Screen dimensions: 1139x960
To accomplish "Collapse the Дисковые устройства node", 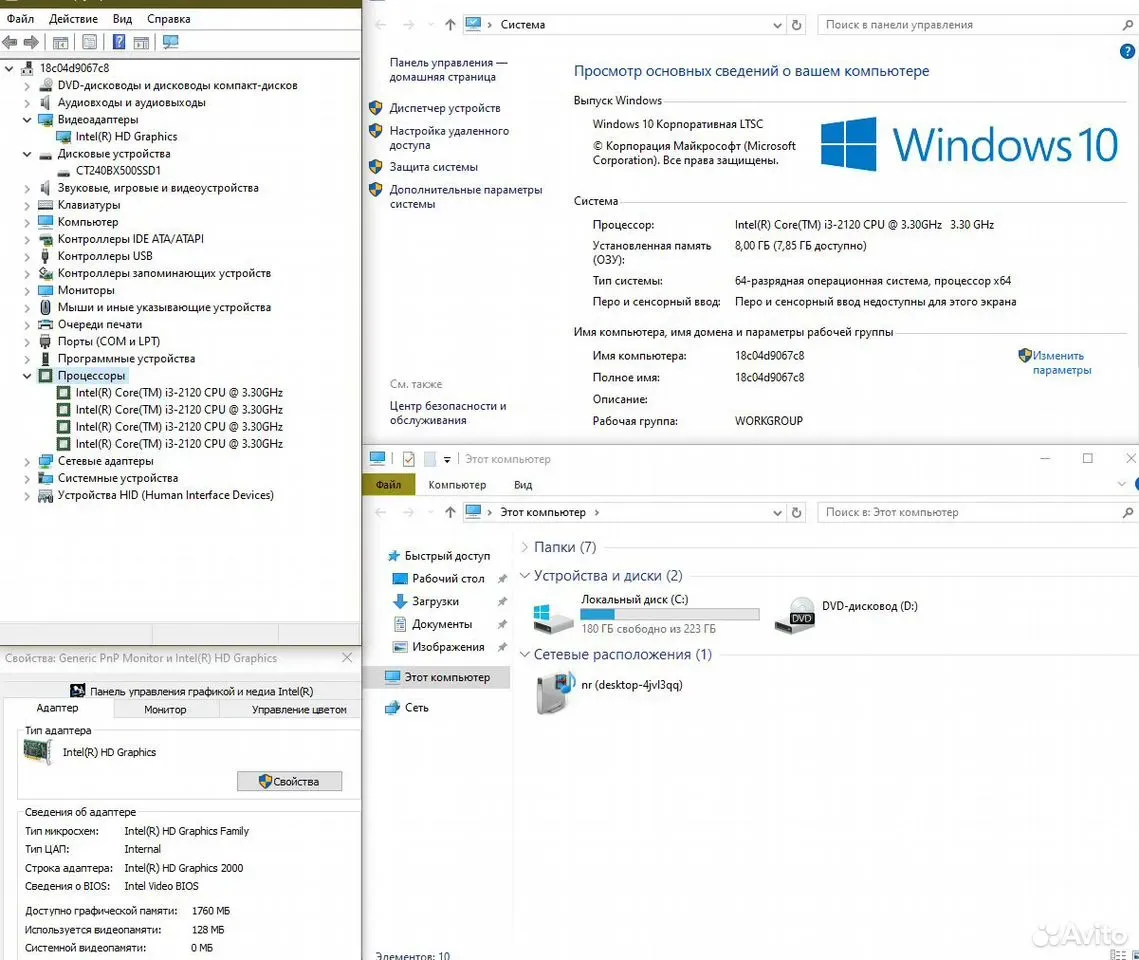I will (x=27, y=154).
